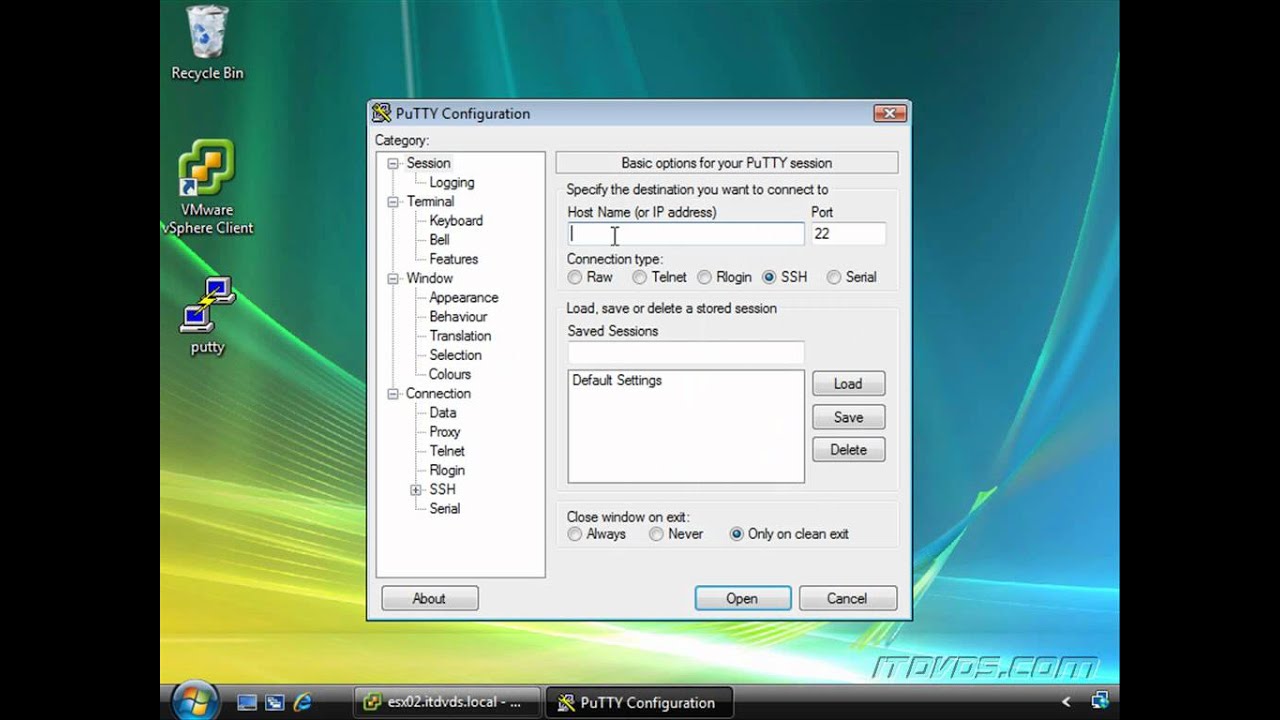The width and height of the screenshot is (1280, 720).
Task: Open Keyboard settings category
Action: click(456, 220)
